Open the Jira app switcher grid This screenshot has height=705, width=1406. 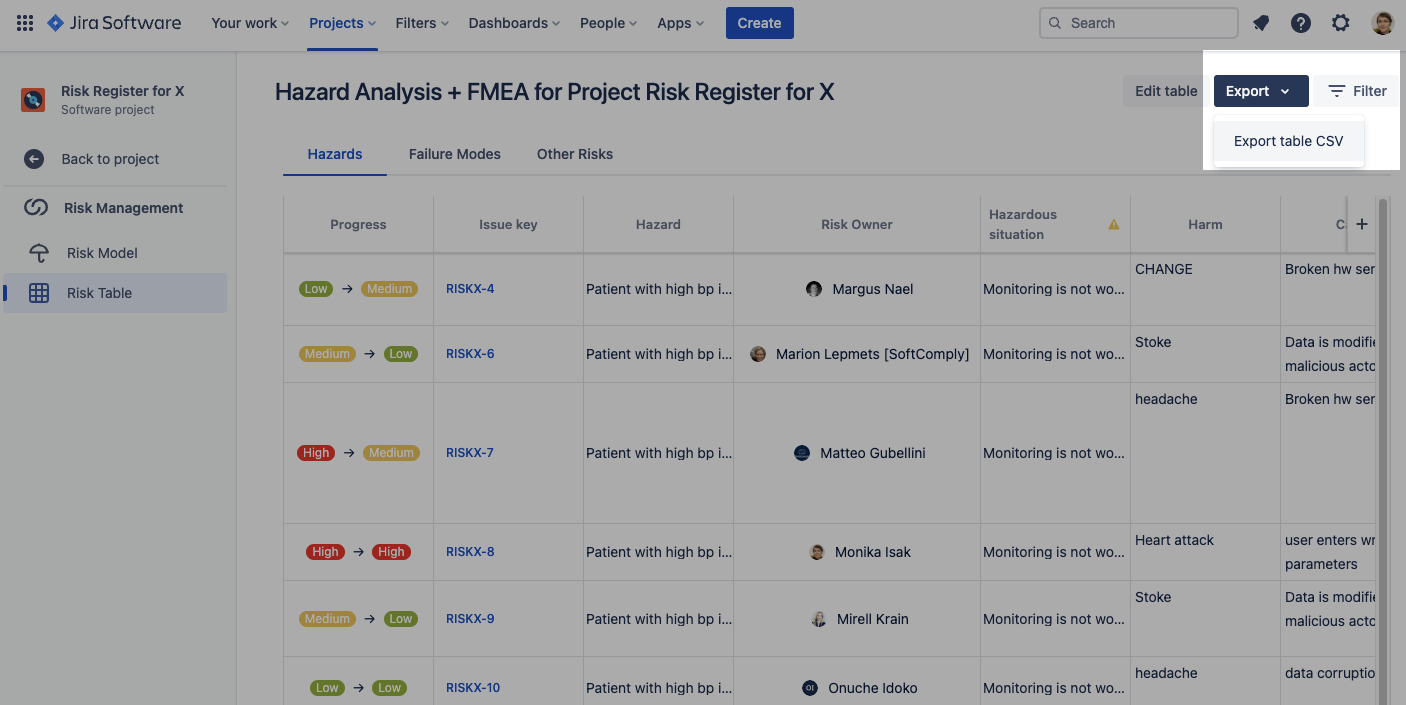tap(24, 22)
